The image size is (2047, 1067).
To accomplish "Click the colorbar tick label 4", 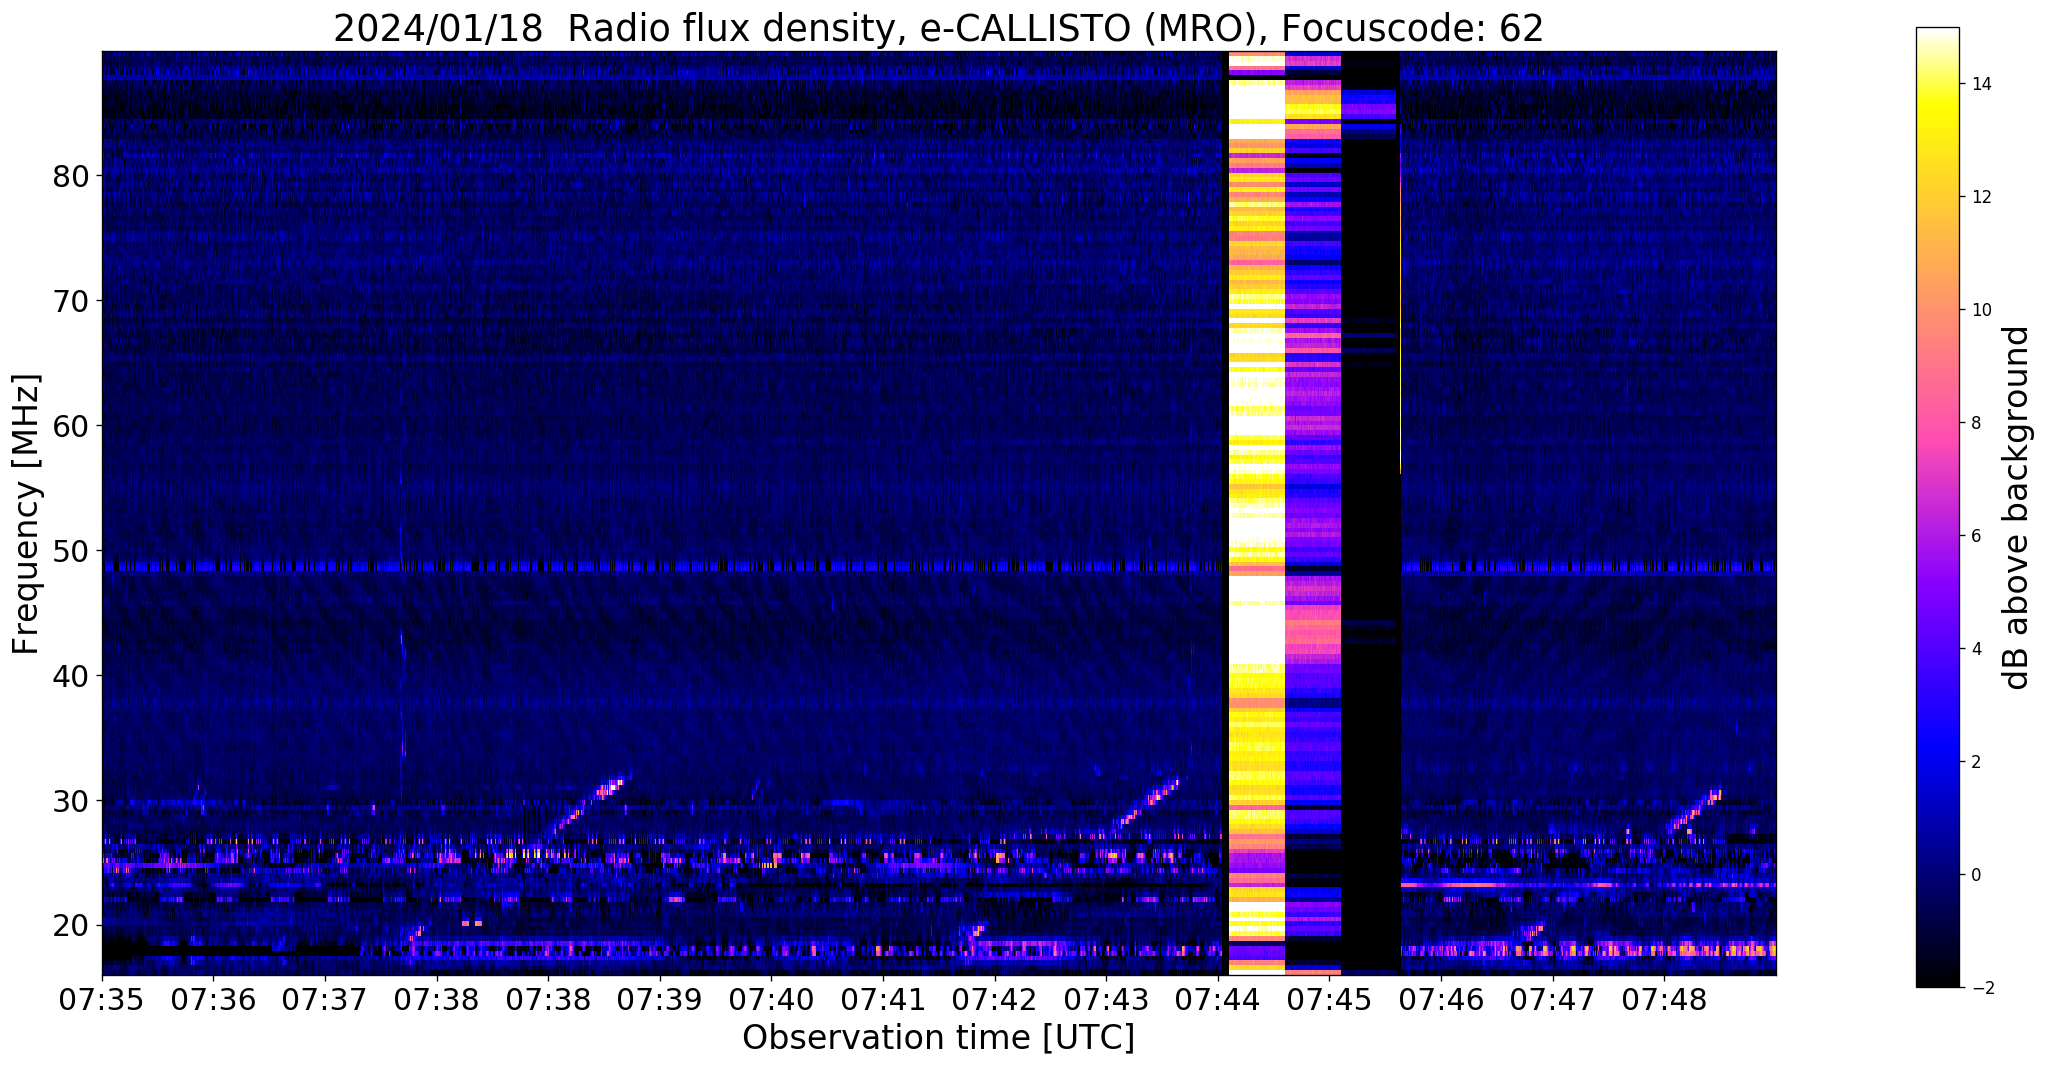I will (1976, 649).
